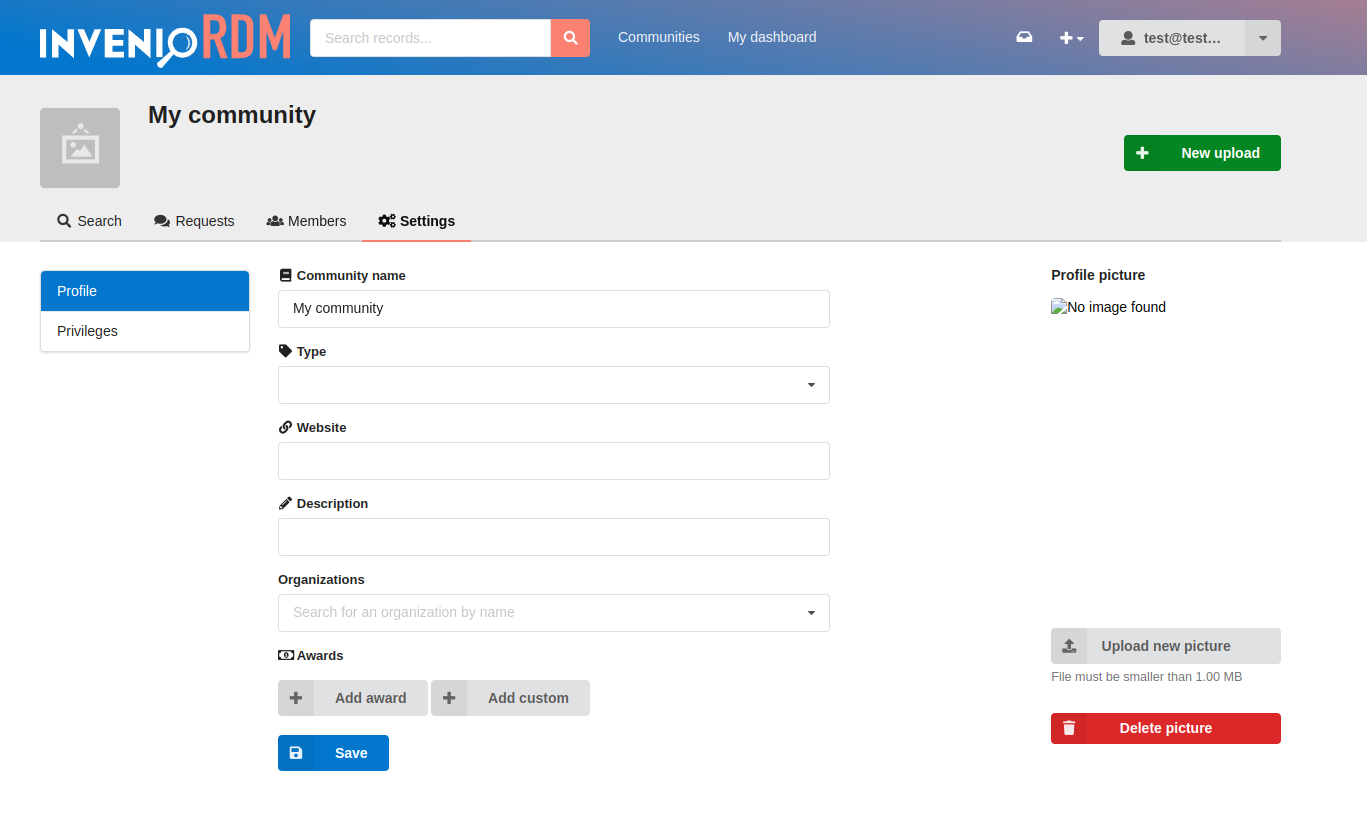Click the plus quick-create icon in header
Viewport: 1367px width, 817px height.
pos(1066,37)
